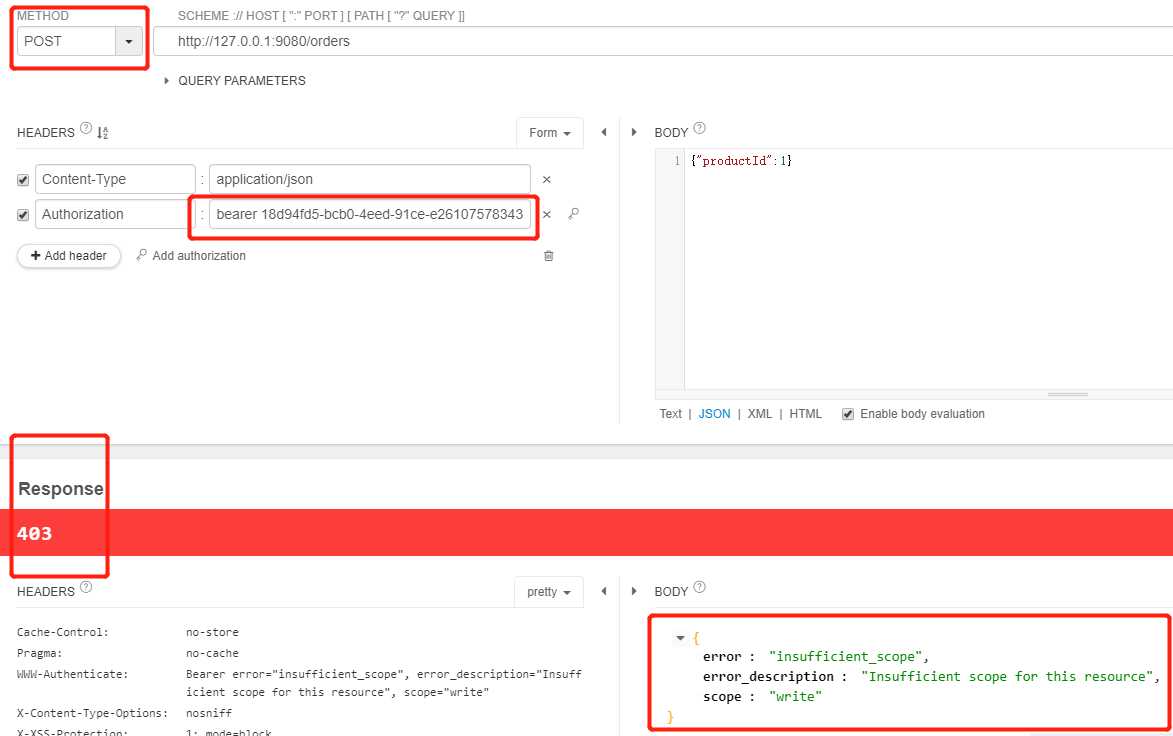Switch request body format to Text
Image resolution: width=1173 pixels, height=736 pixels.
670,414
